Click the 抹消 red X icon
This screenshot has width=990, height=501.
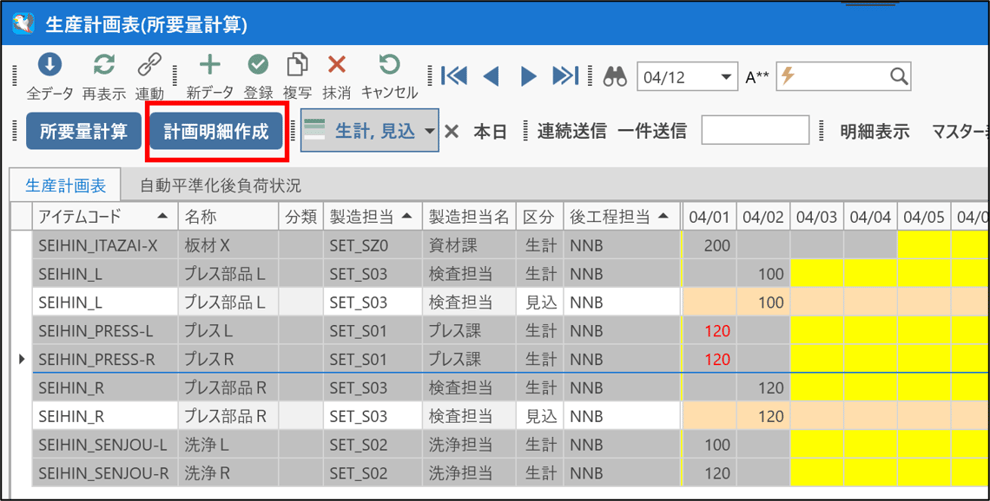click(x=337, y=65)
